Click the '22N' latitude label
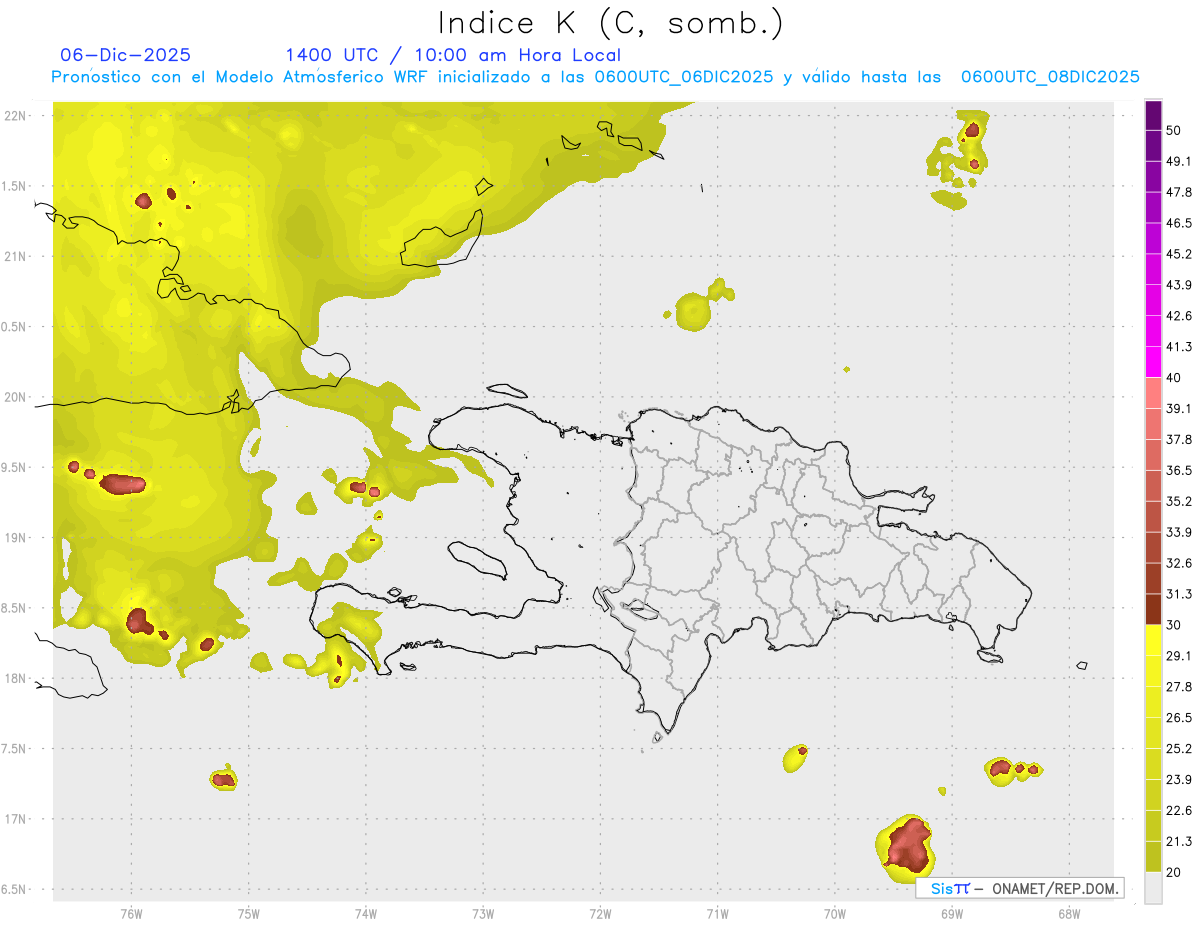 point(16,116)
